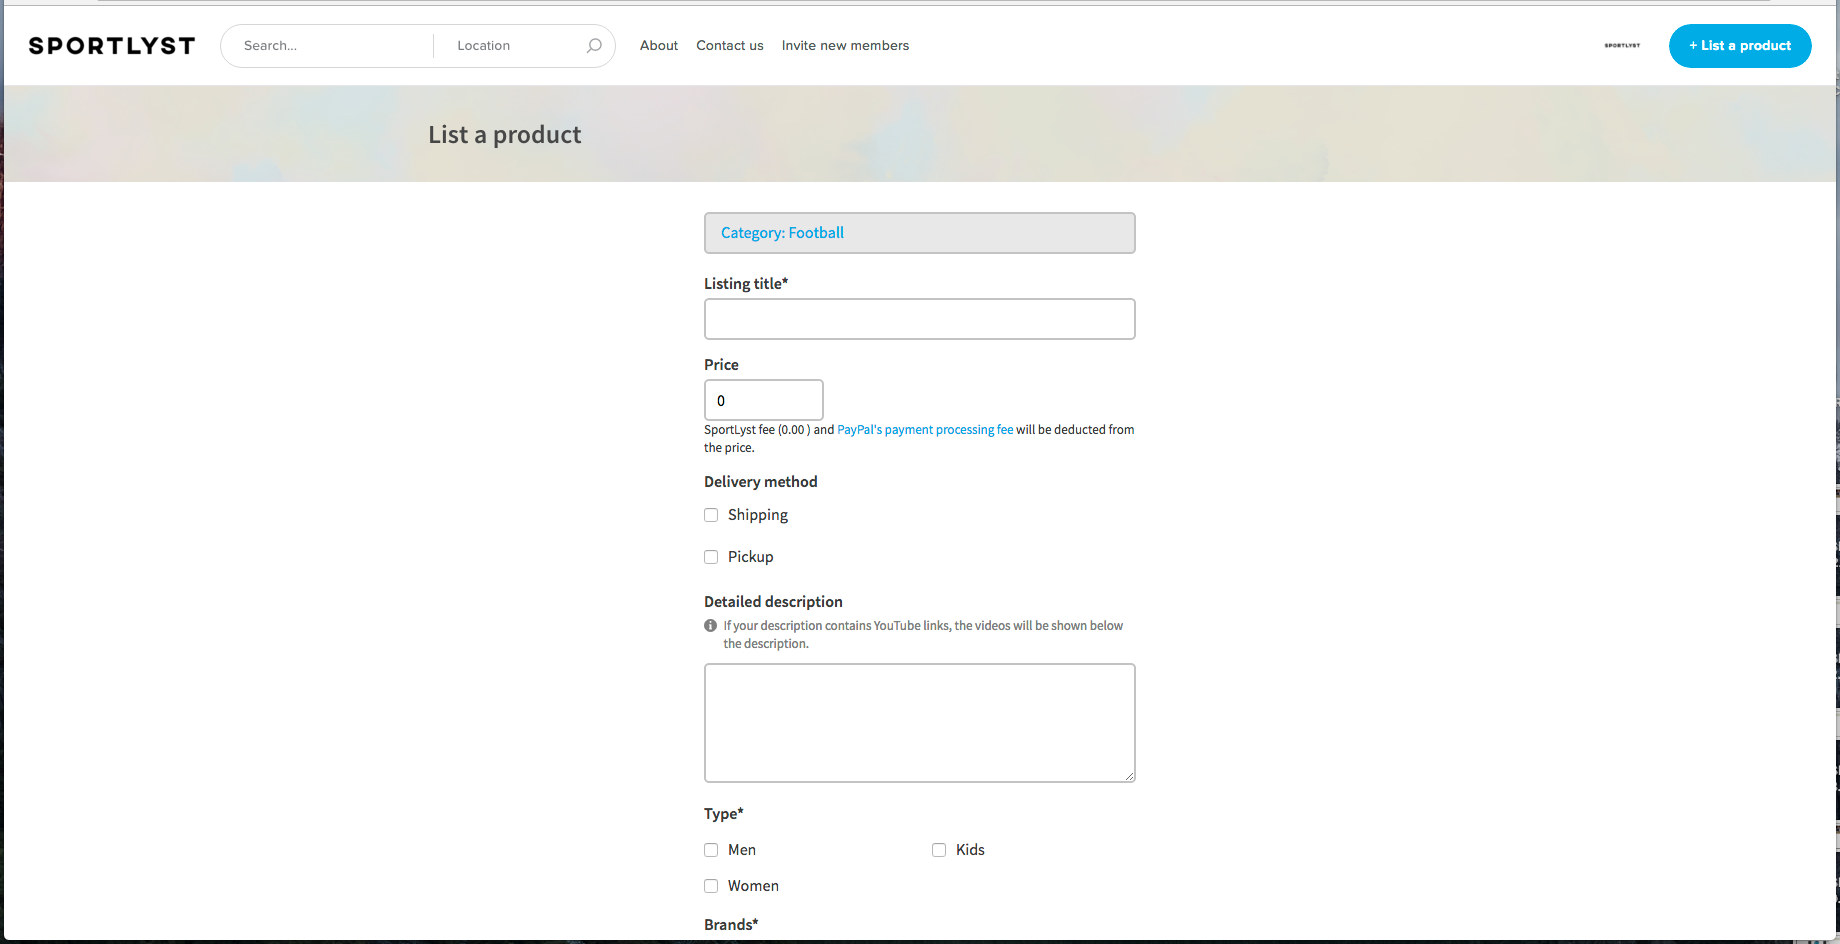
Task: Click the search magnifier icon
Action: pyautogui.click(x=594, y=46)
